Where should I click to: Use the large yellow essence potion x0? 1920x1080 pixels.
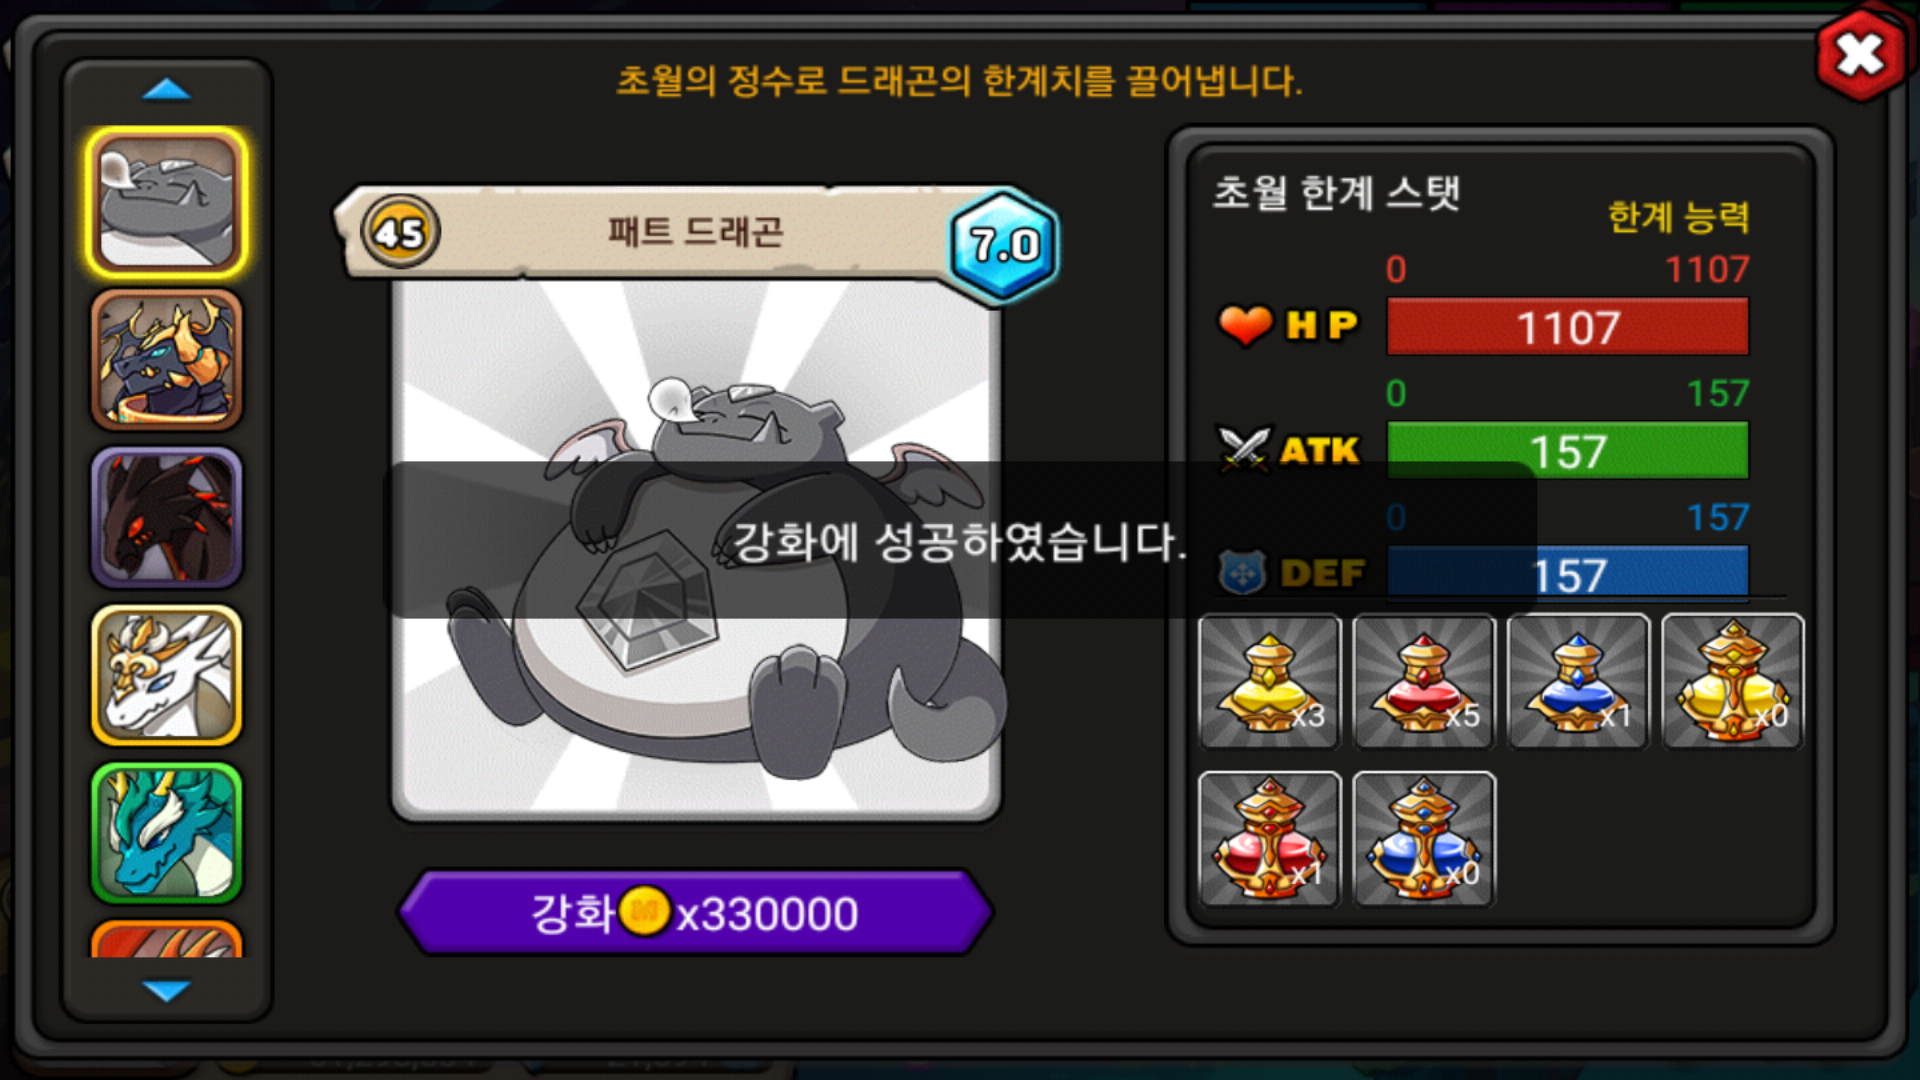coord(1733,681)
